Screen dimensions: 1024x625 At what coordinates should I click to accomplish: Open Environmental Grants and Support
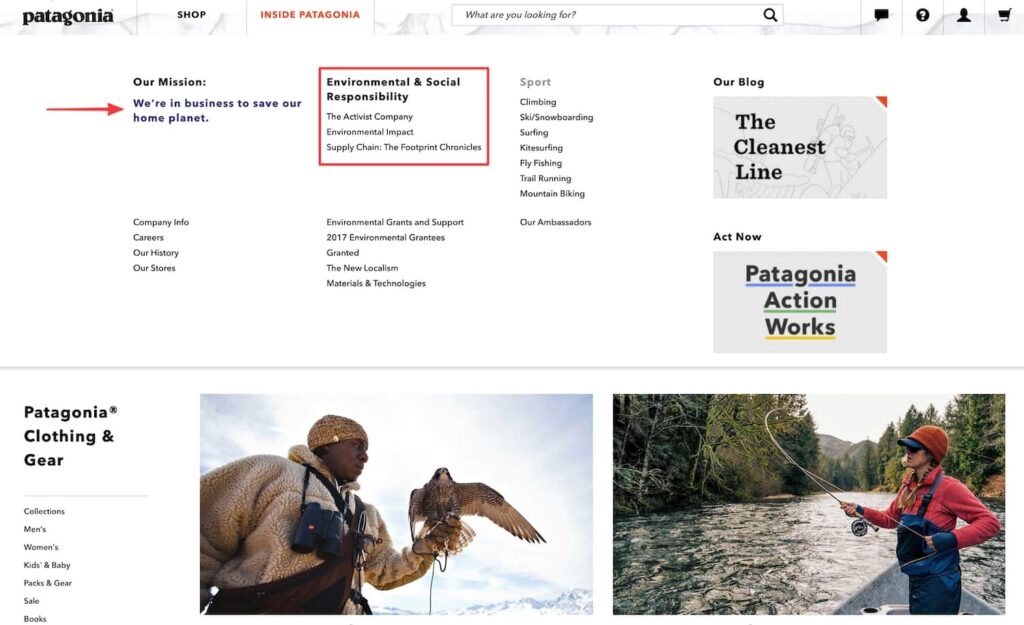[394, 222]
